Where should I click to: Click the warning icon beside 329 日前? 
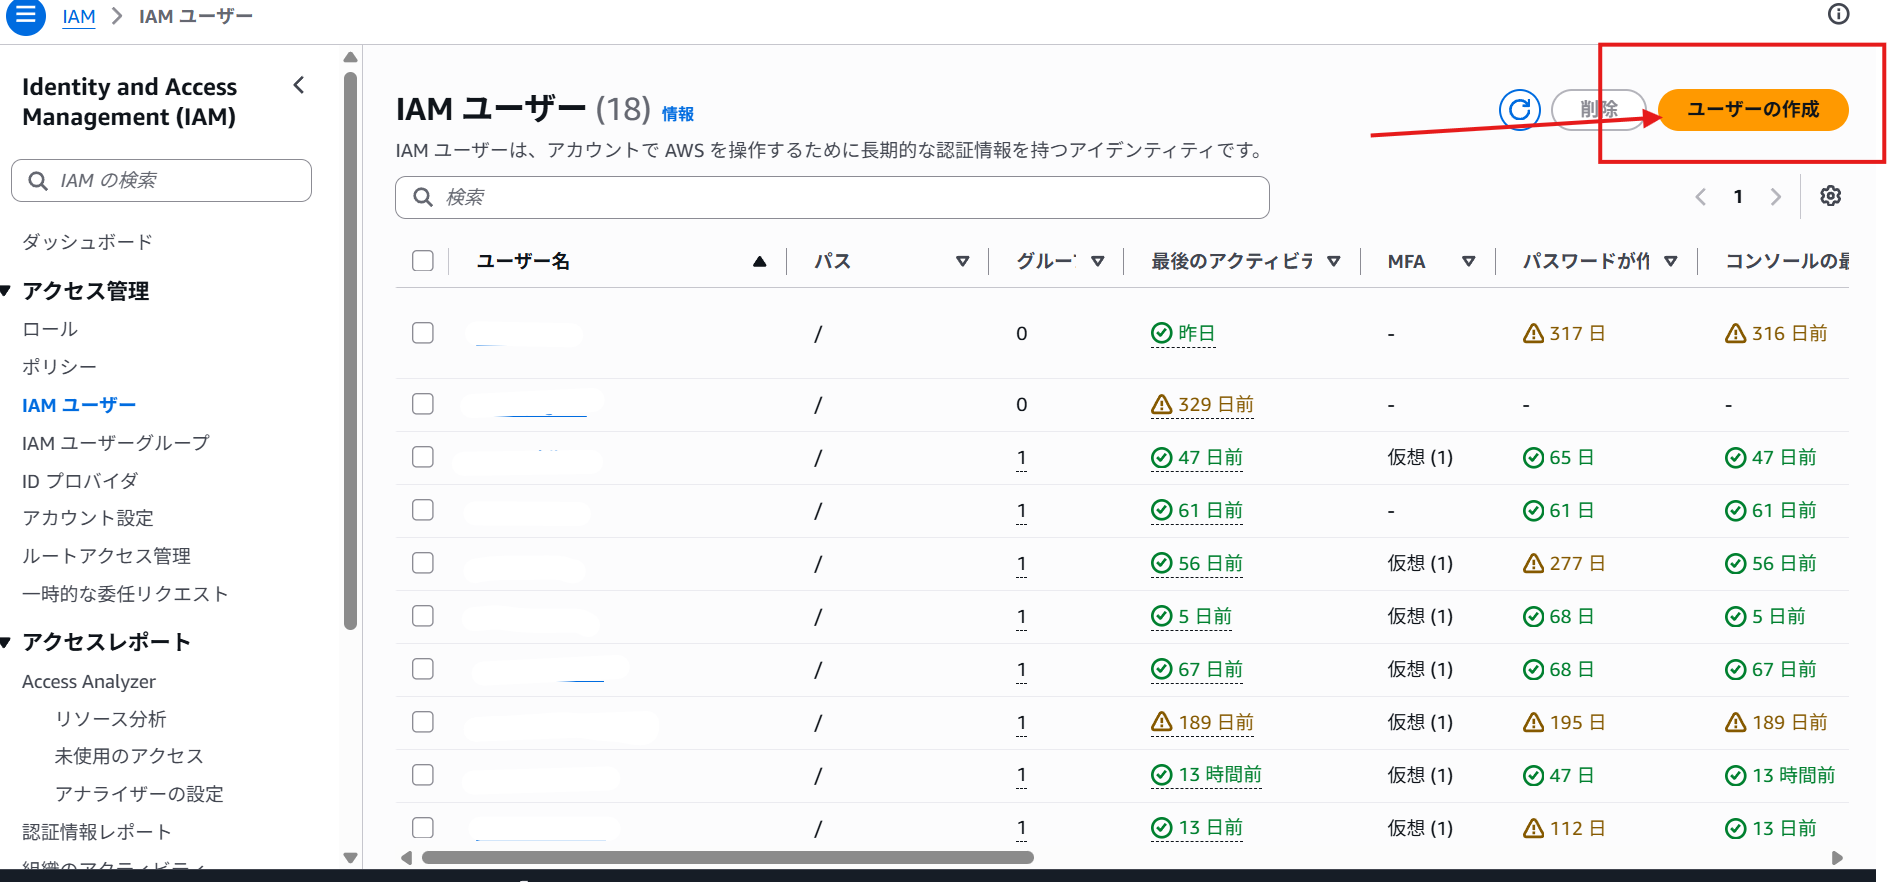[1161, 404]
